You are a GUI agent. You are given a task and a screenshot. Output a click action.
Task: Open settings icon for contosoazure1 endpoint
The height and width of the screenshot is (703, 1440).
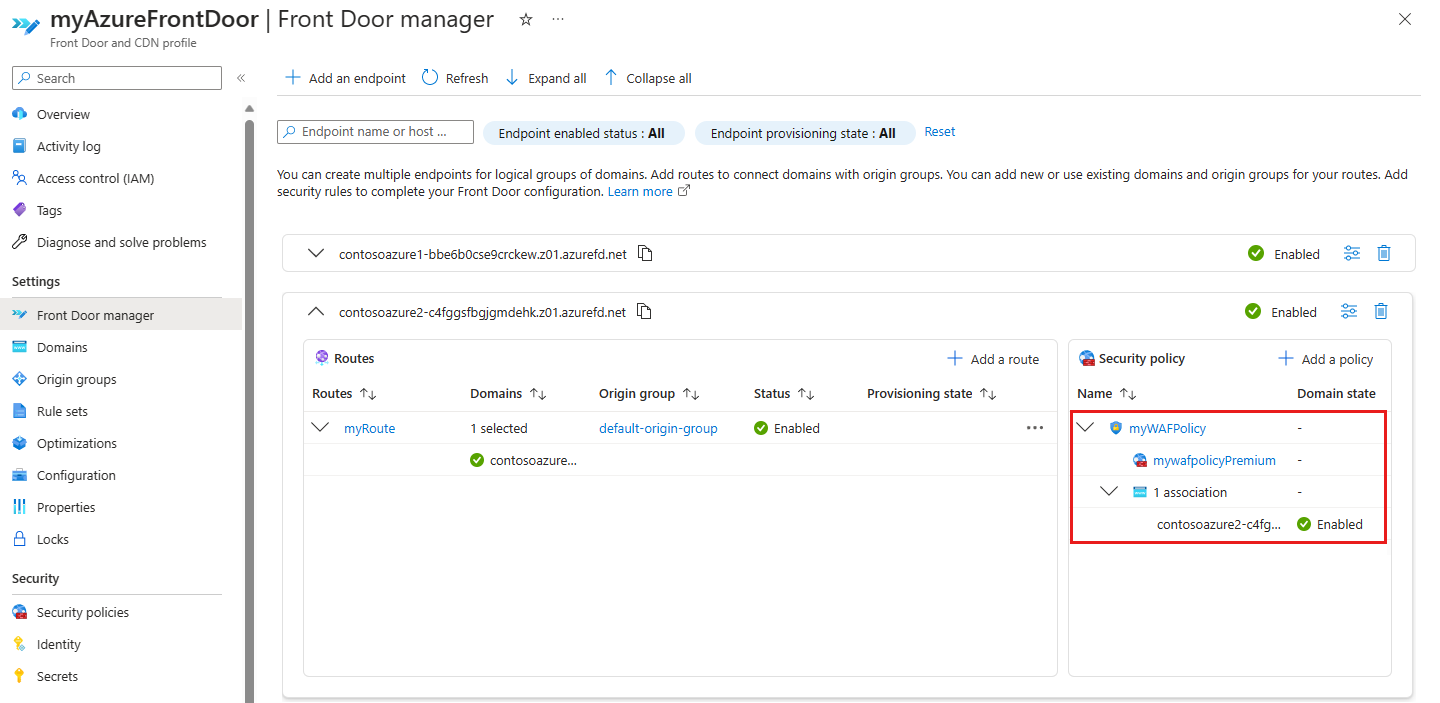1352,254
